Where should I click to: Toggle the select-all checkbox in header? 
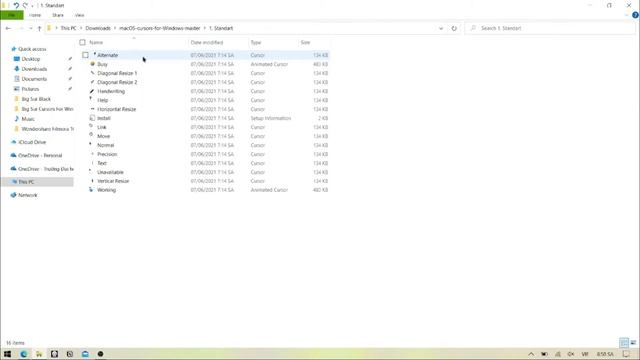click(82, 42)
